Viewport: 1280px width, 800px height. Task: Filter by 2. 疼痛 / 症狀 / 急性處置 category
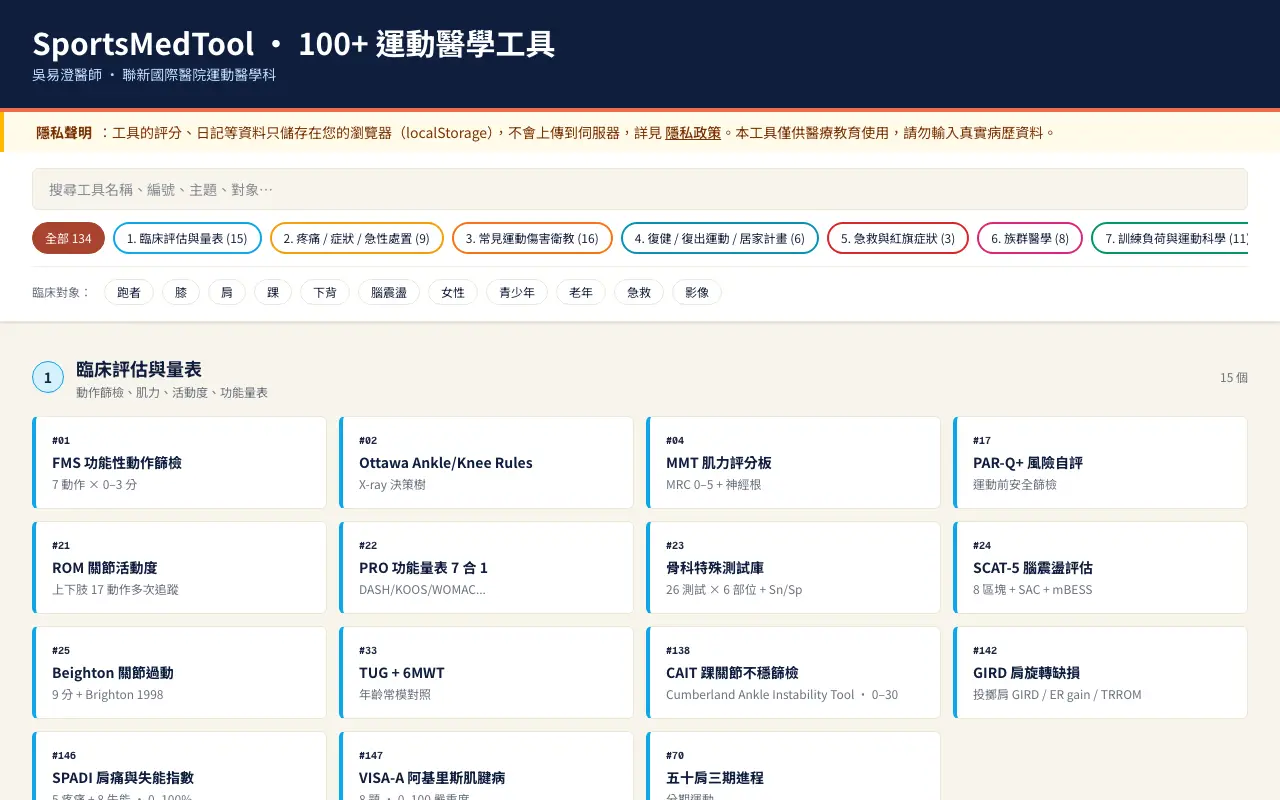tap(357, 238)
